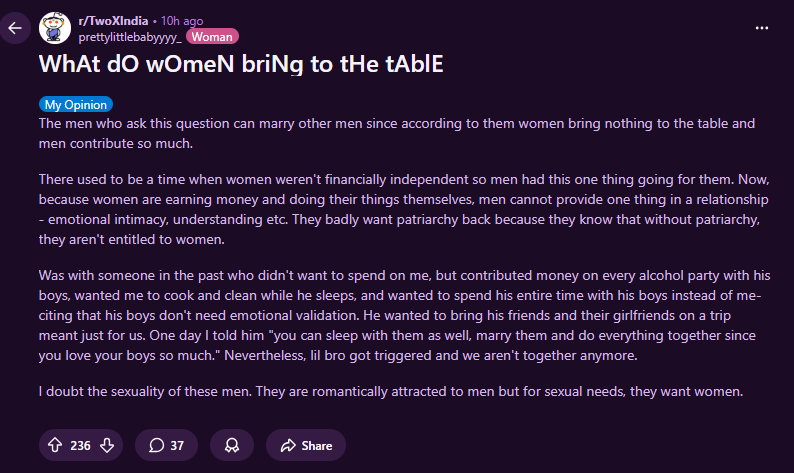This screenshot has width=794, height=473.
Task: Downvote this post
Action: click(x=106, y=445)
